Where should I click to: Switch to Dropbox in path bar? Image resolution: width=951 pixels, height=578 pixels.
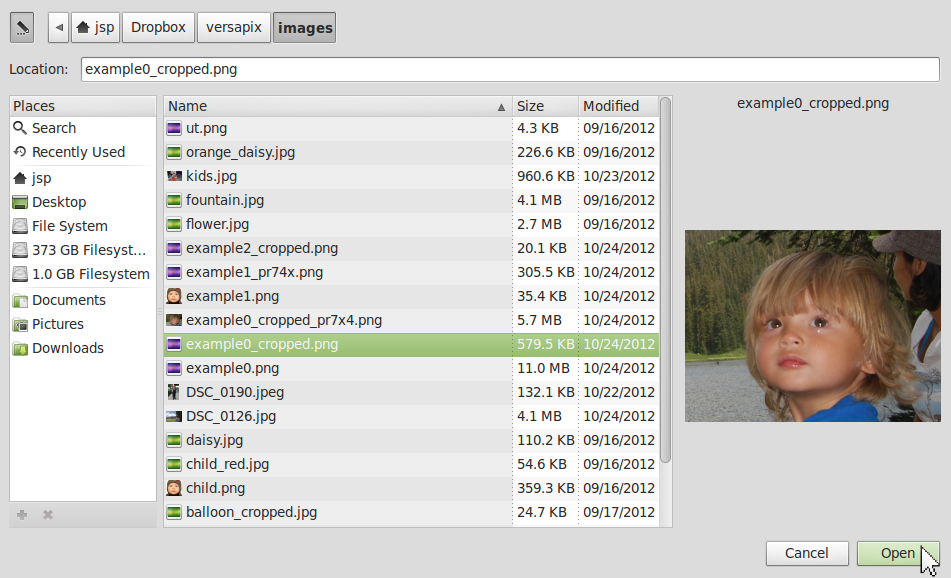(158, 28)
